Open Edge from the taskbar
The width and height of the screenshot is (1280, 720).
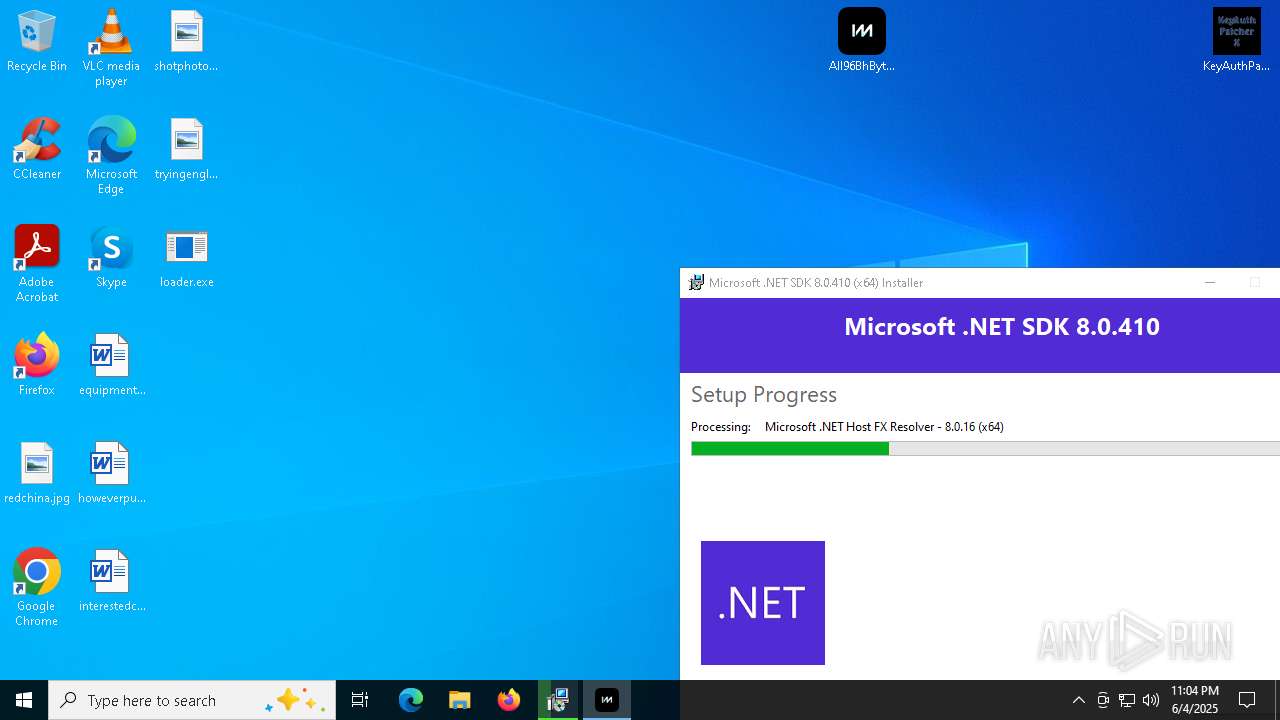411,700
